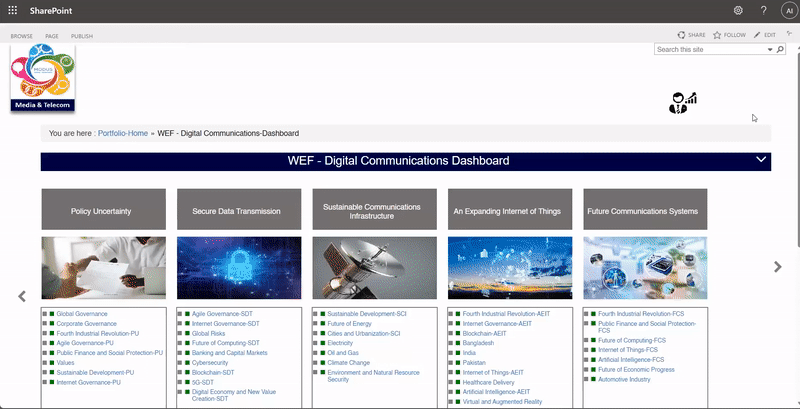
Task: Open Digital Economy and New Value Creation-SDT
Action: tap(234, 395)
